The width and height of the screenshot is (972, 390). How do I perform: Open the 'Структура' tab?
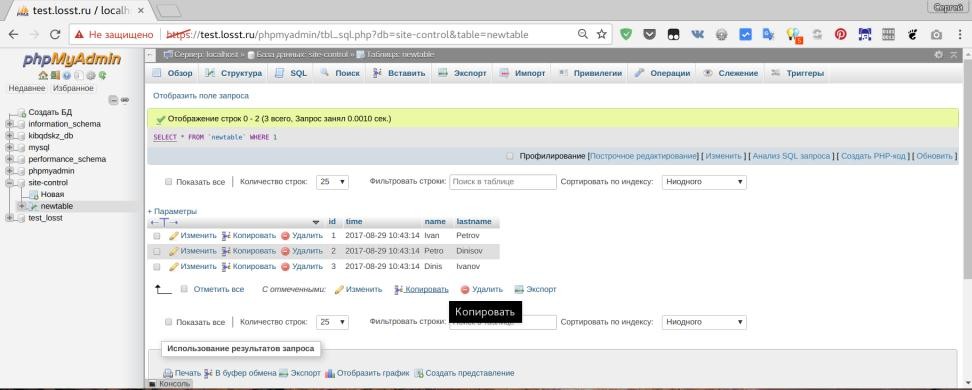(234, 73)
